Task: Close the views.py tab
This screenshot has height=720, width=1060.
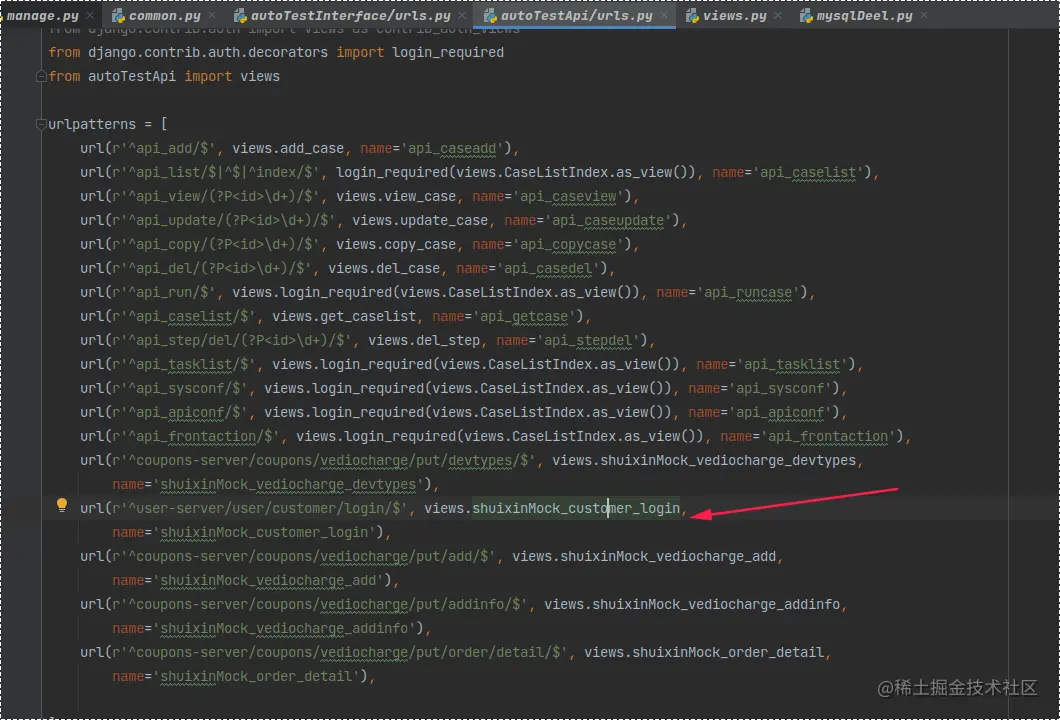Action: pyautogui.click(x=777, y=15)
